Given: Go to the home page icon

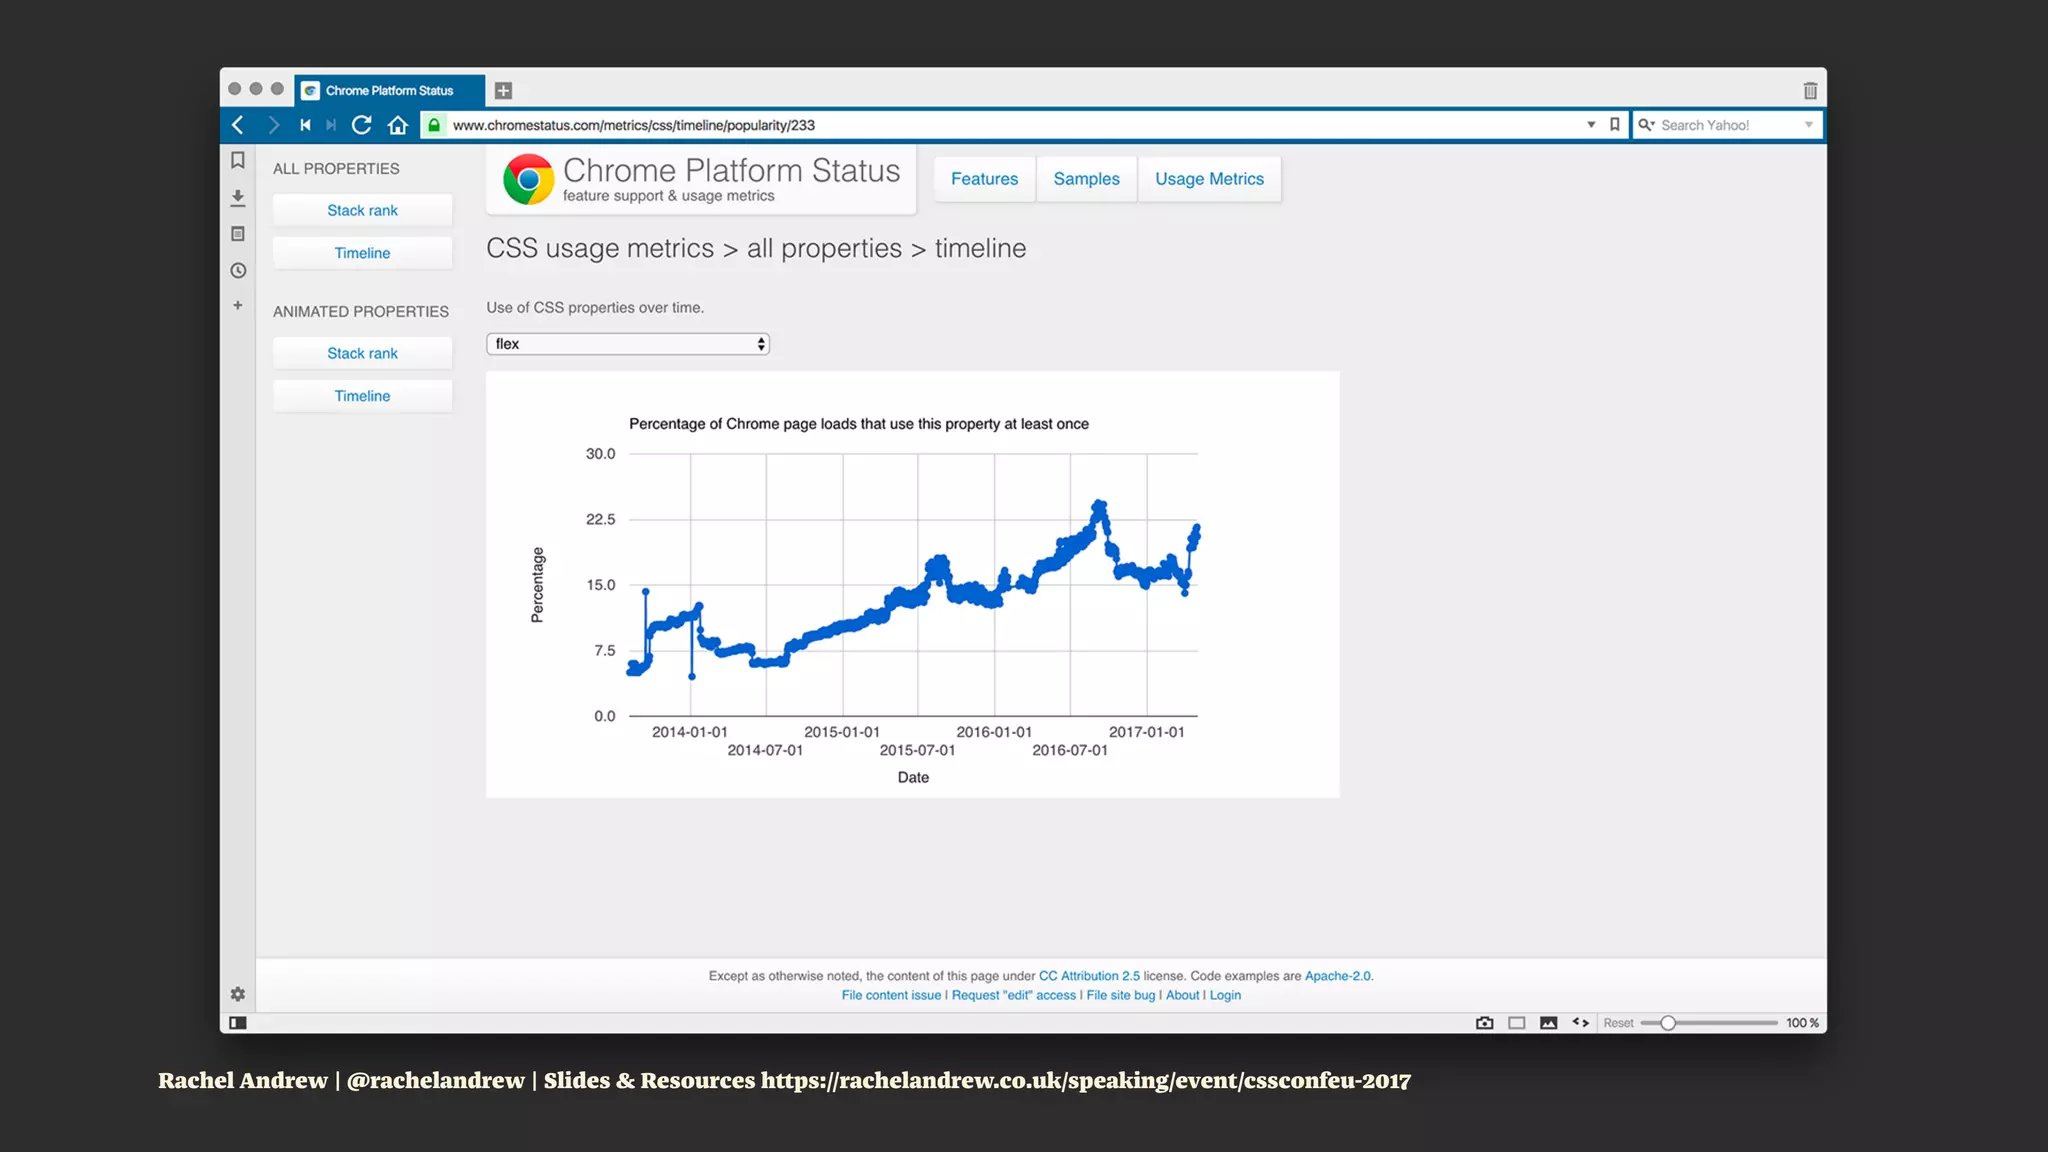Looking at the screenshot, I should pyautogui.click(x=398, y=125).
